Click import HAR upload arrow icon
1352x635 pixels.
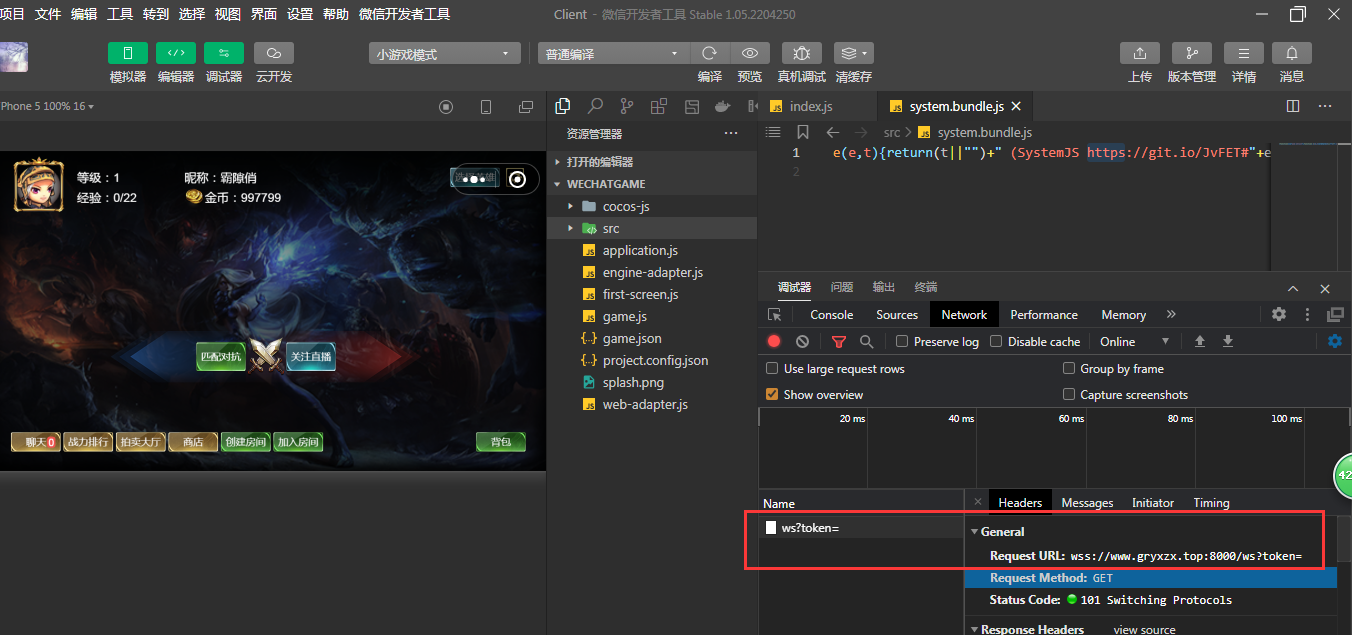[x=1200, y=341]
